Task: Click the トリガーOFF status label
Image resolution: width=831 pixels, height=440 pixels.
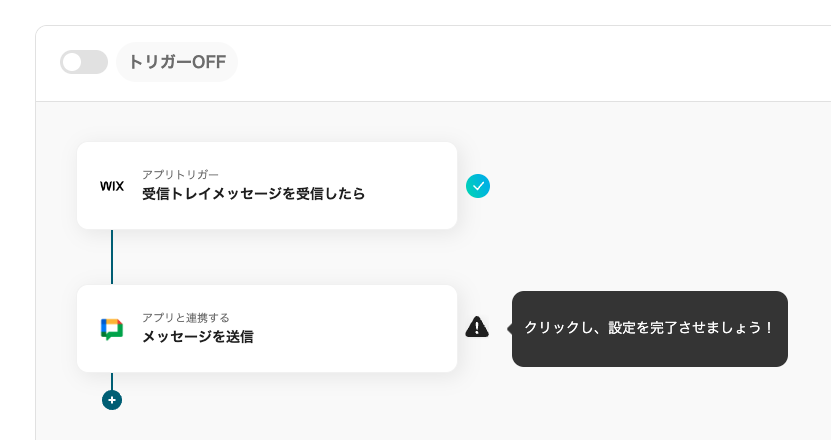Action: coord(177,62)
